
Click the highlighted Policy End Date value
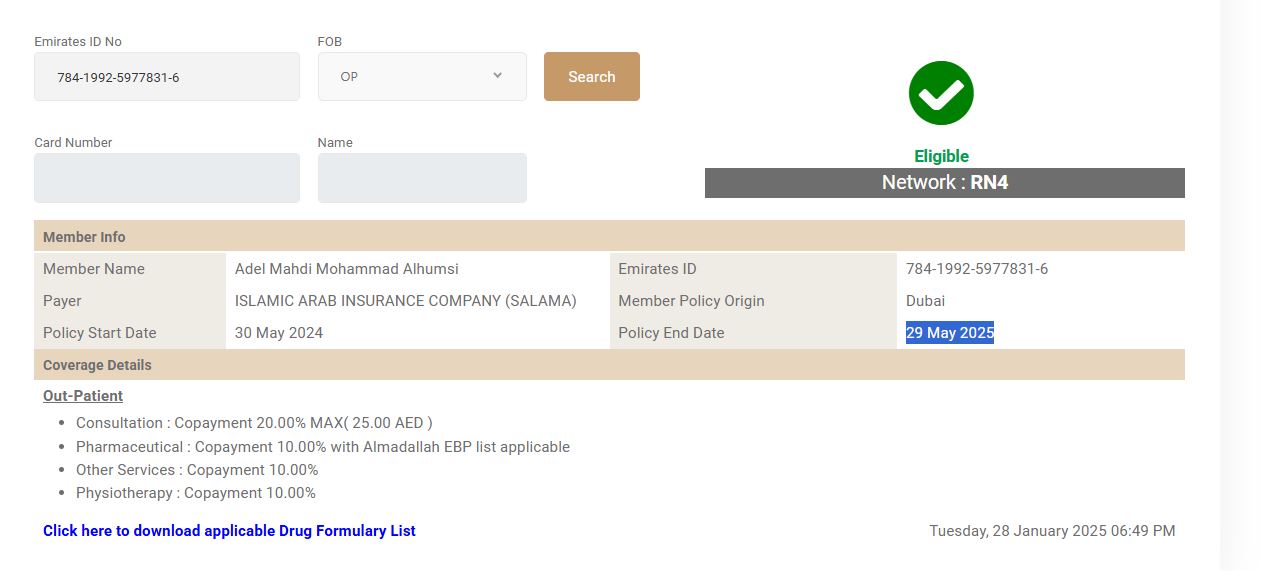click(949, 333)
